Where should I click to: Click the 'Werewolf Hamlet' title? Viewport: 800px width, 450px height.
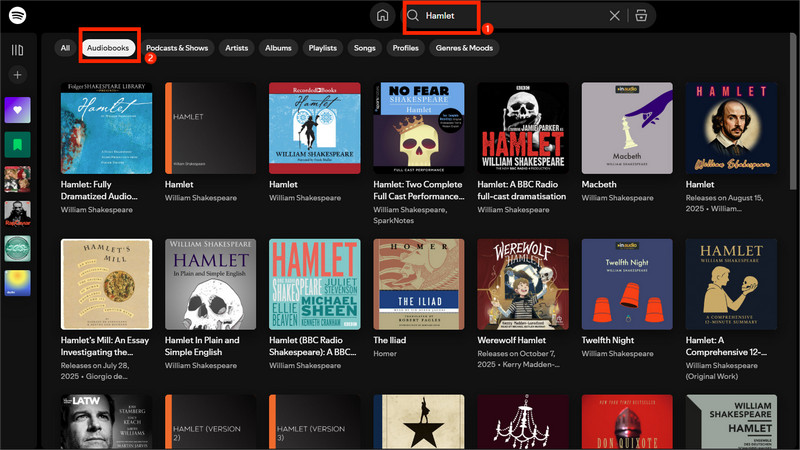click(x=512, y=340)
